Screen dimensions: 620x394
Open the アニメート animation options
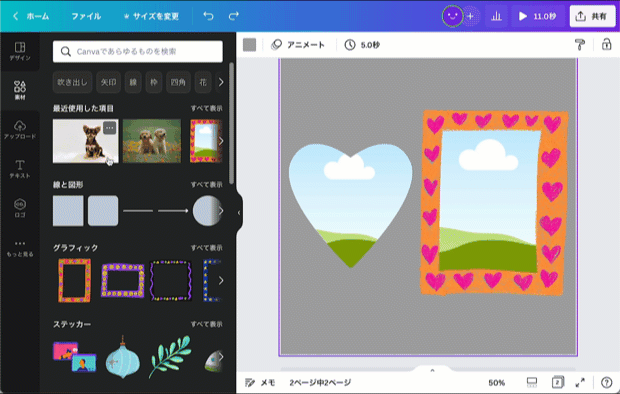click(298, 45)
